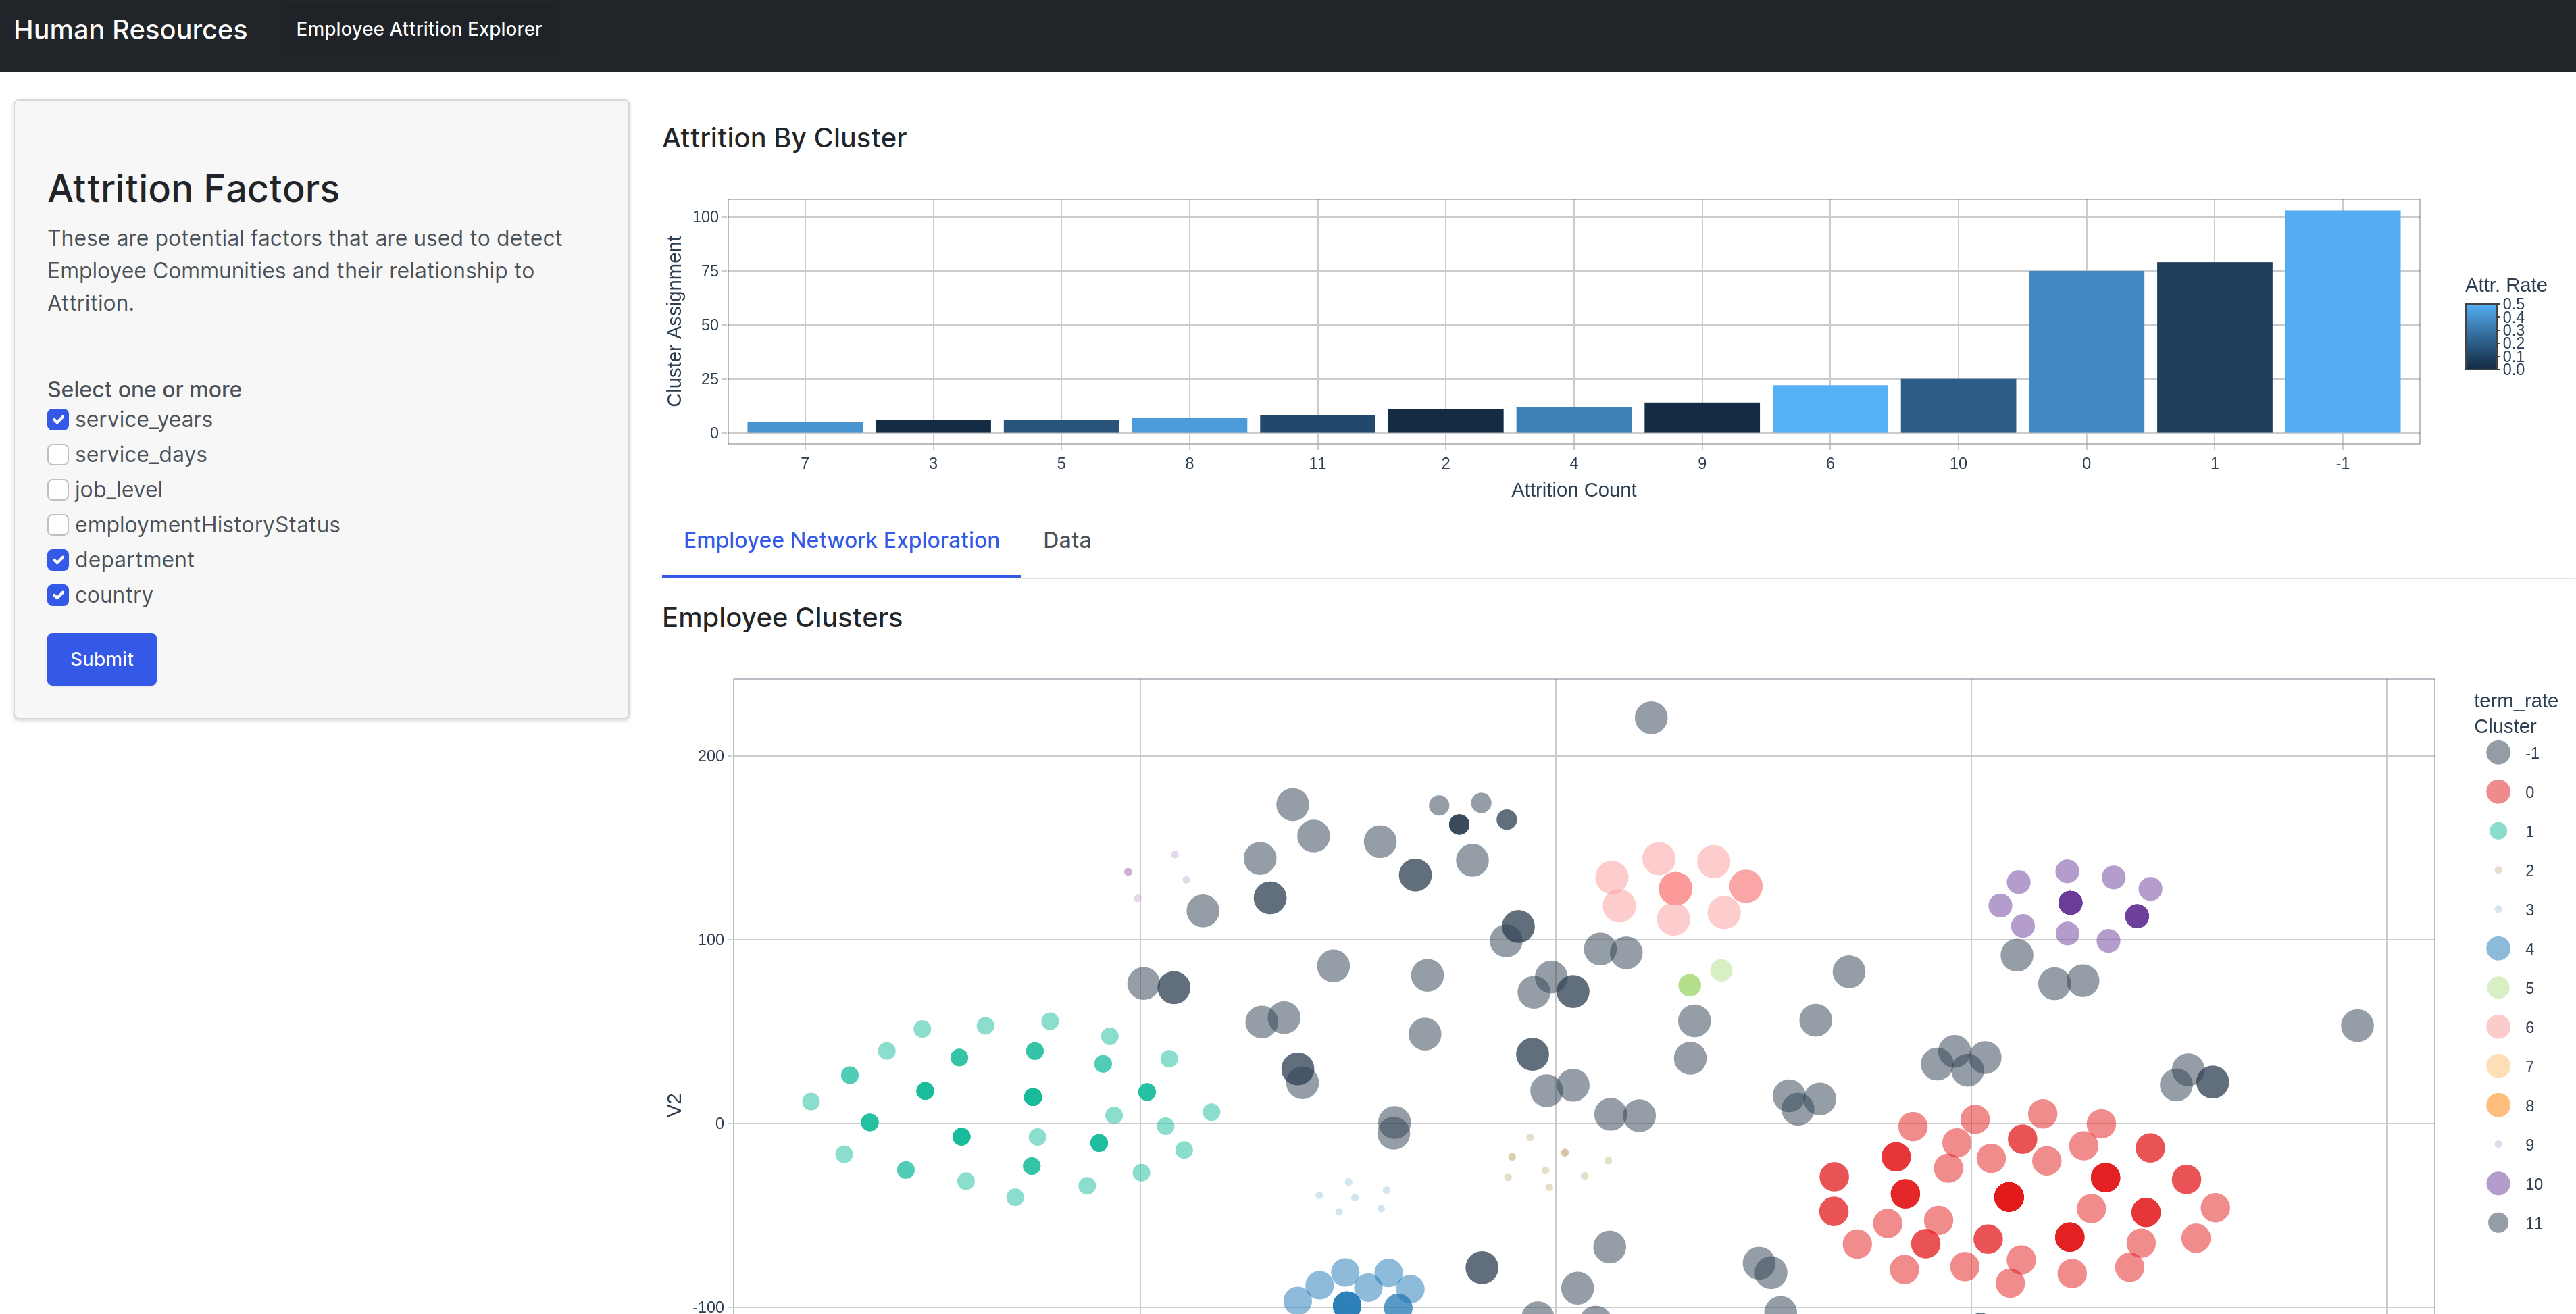The width and height of the screenshot is (2576, 1314).
Task: Click the 'Attrition Factors' heading
Action: point(194,189)
